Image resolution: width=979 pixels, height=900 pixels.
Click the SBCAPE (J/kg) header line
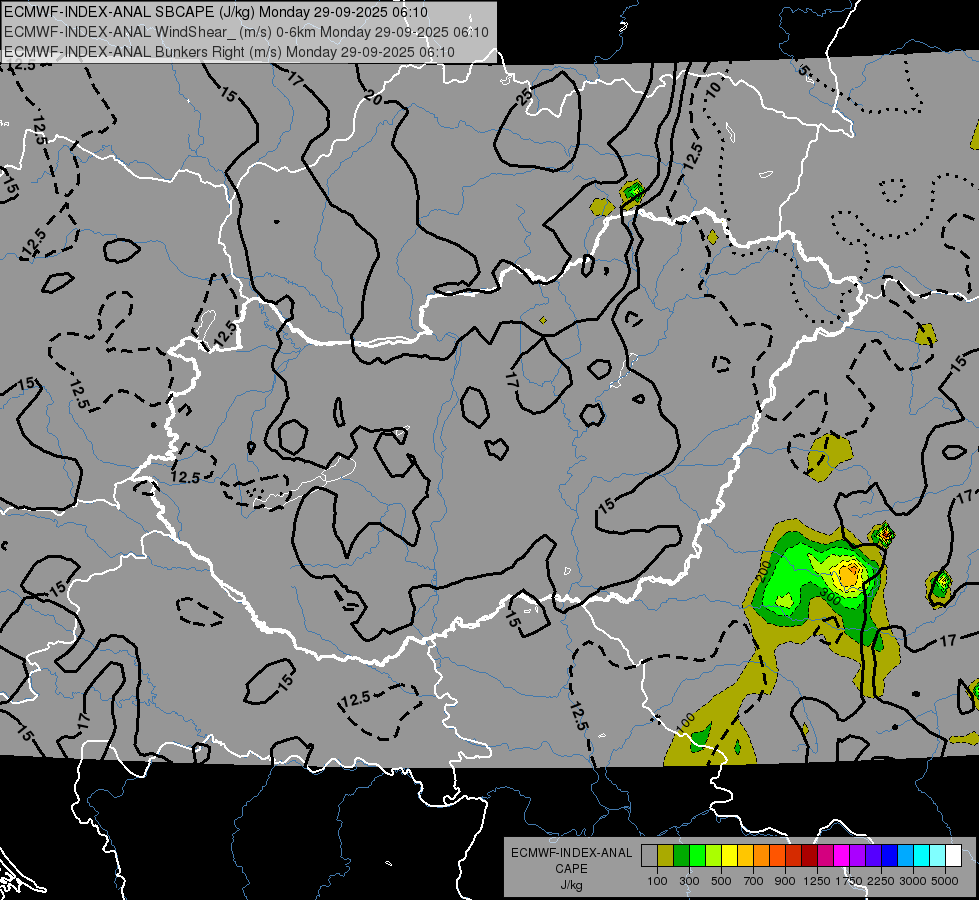215,12
